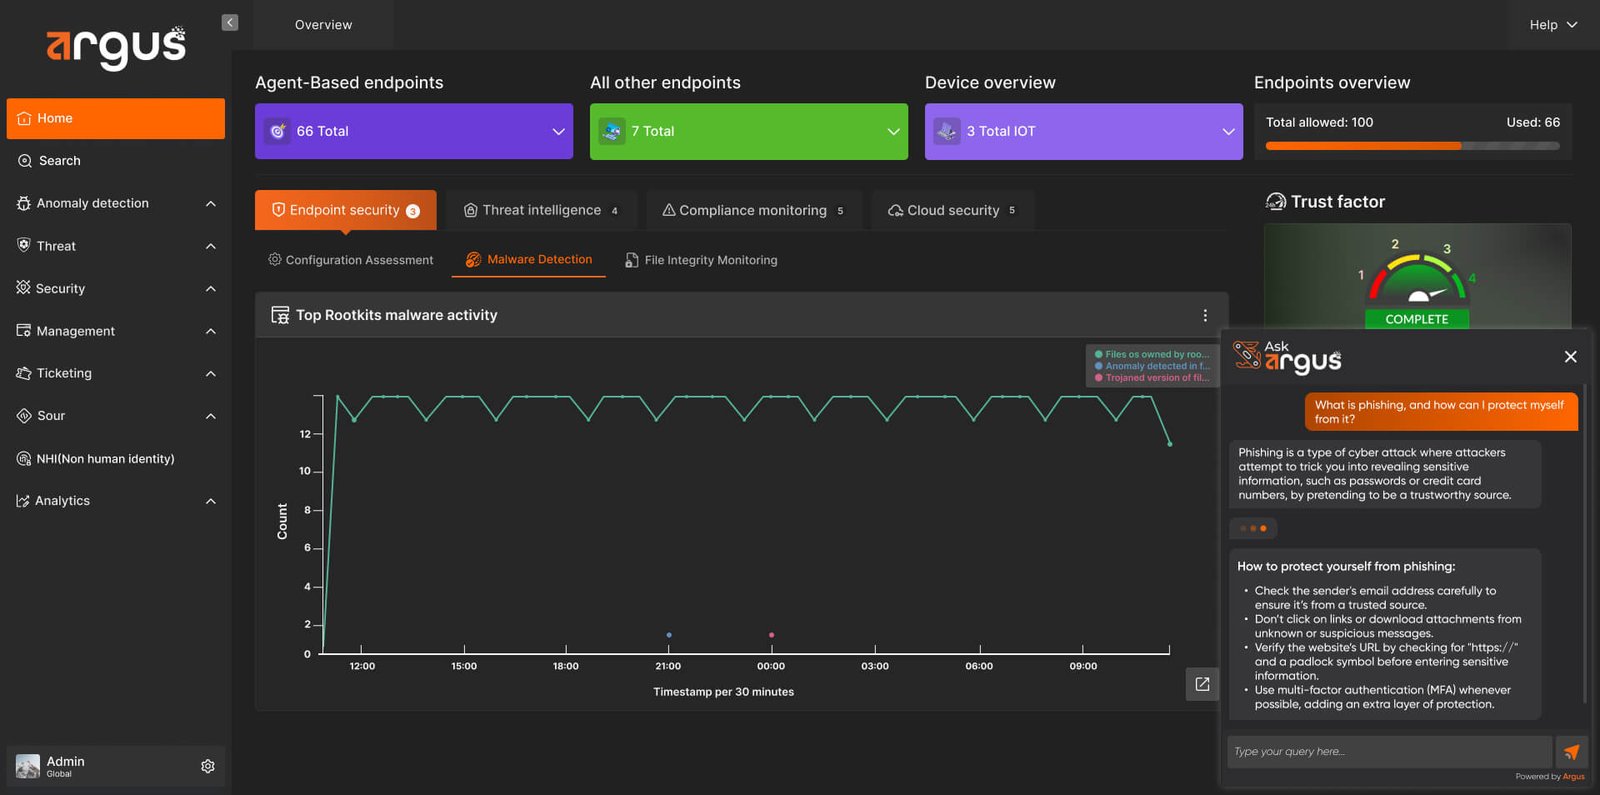Screen dimensions: 1600x795
Task: Toggle 'Files os owned by roo...' legend series
Action: click(x=1152, y=354)
